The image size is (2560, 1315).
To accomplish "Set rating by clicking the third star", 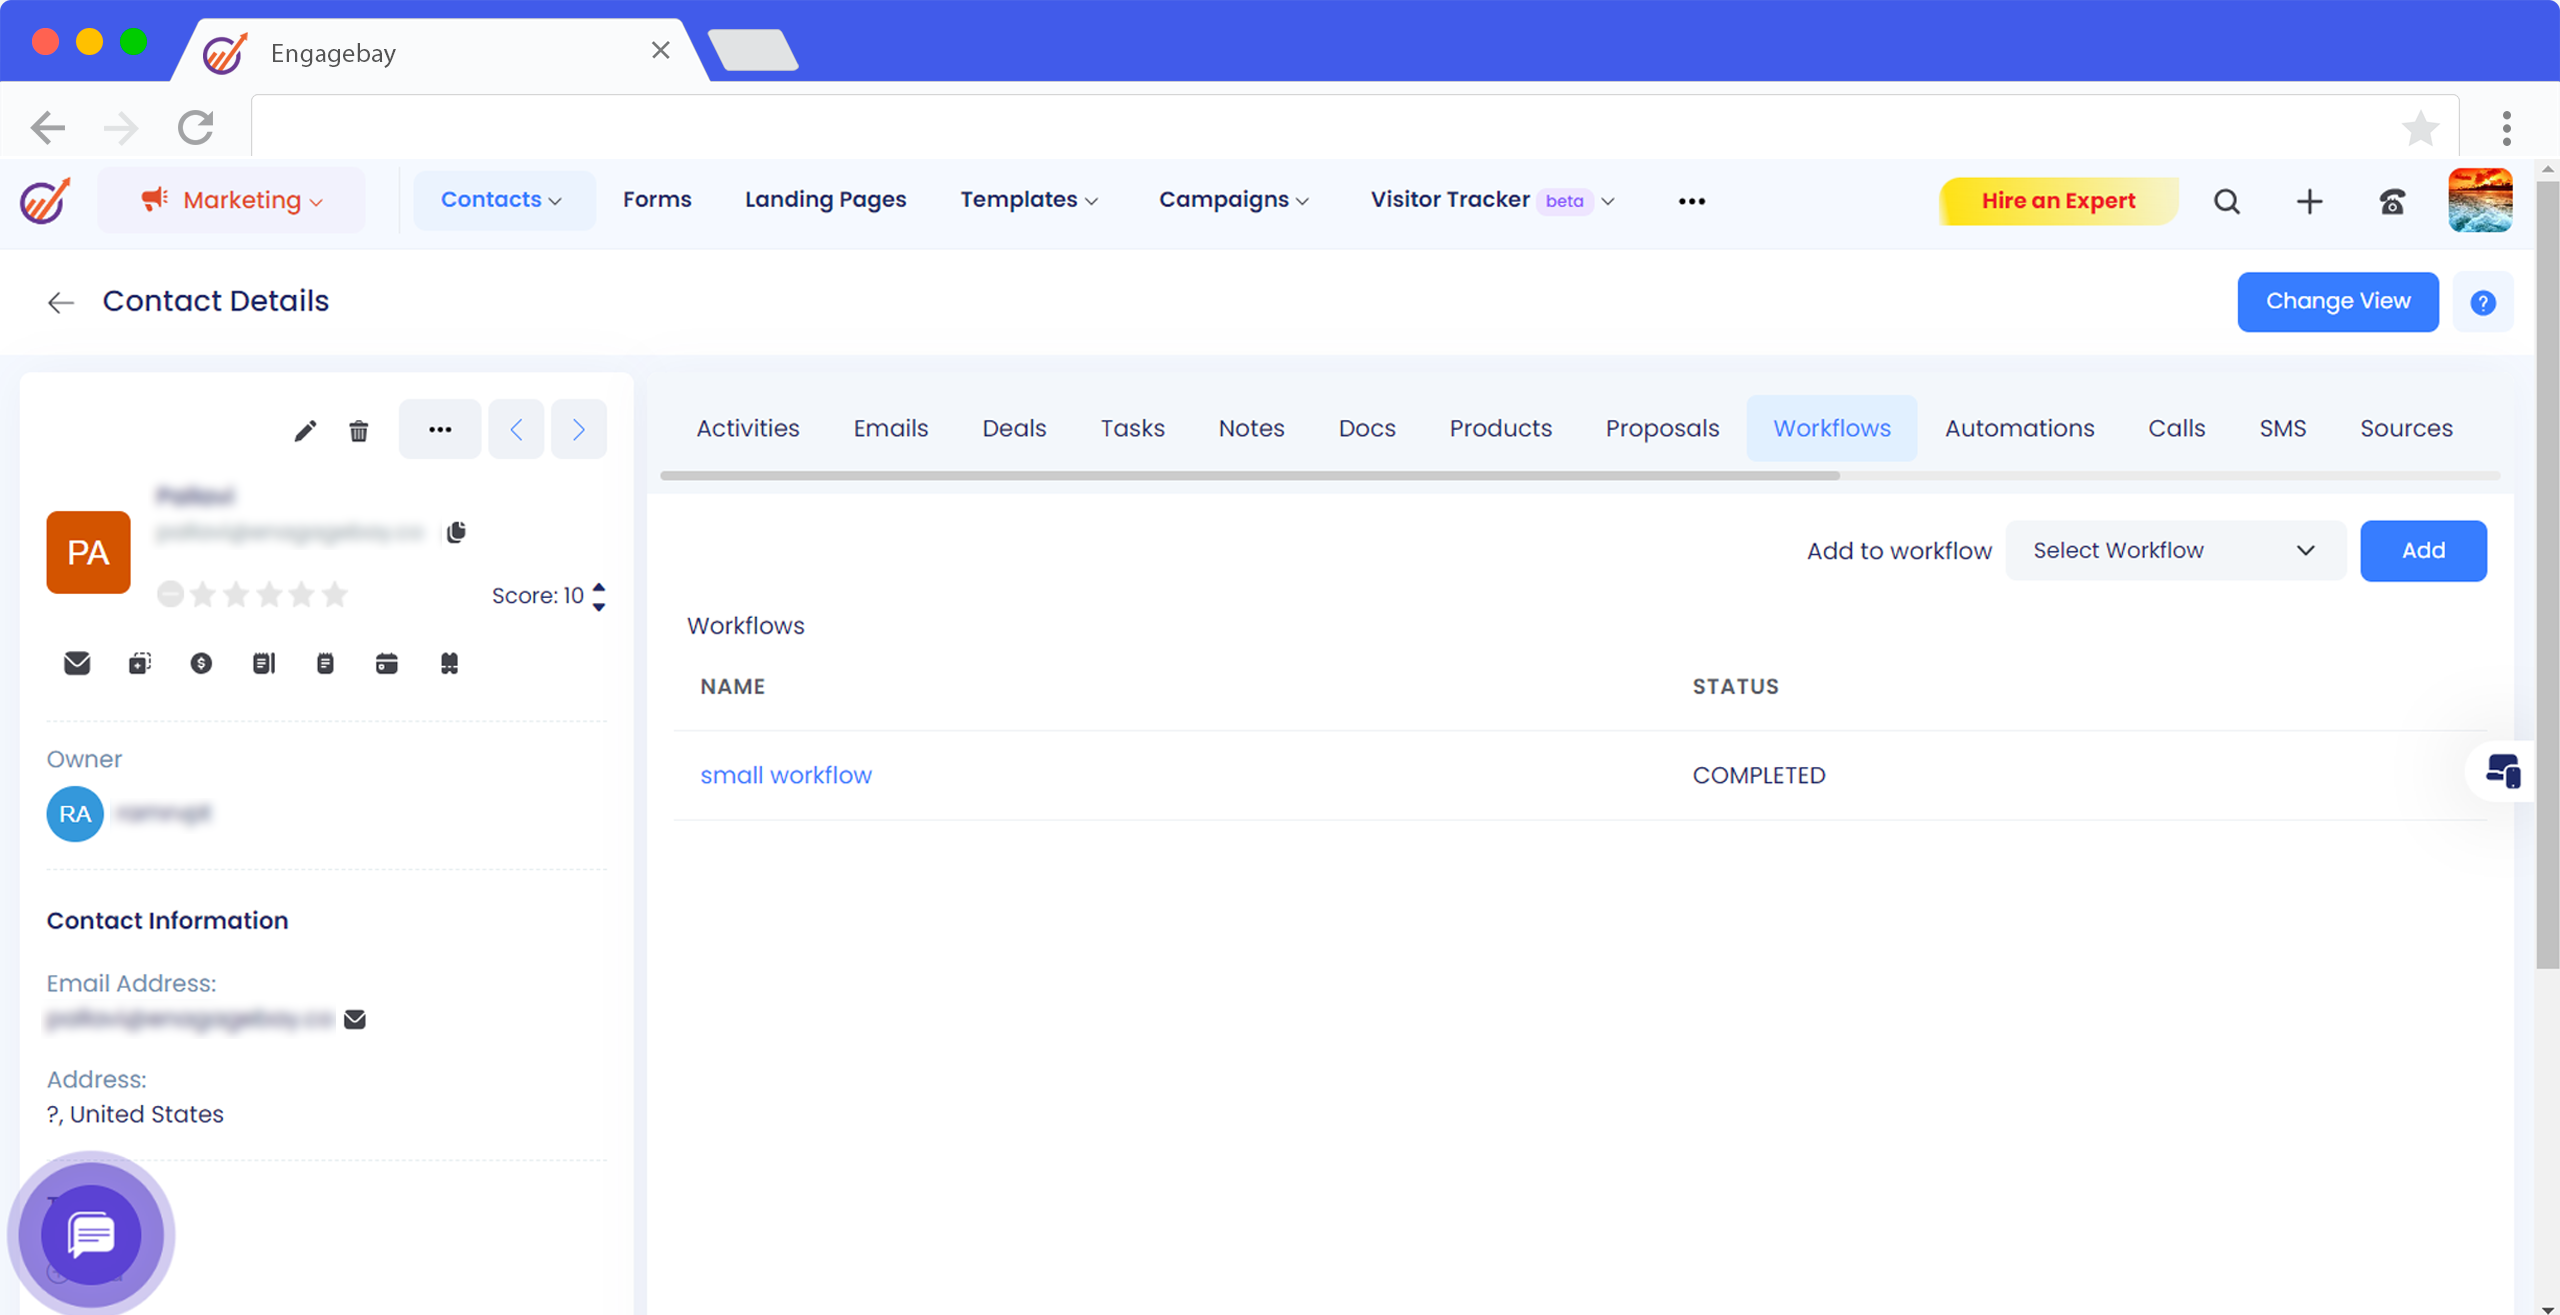I will (x=268, y=595).
